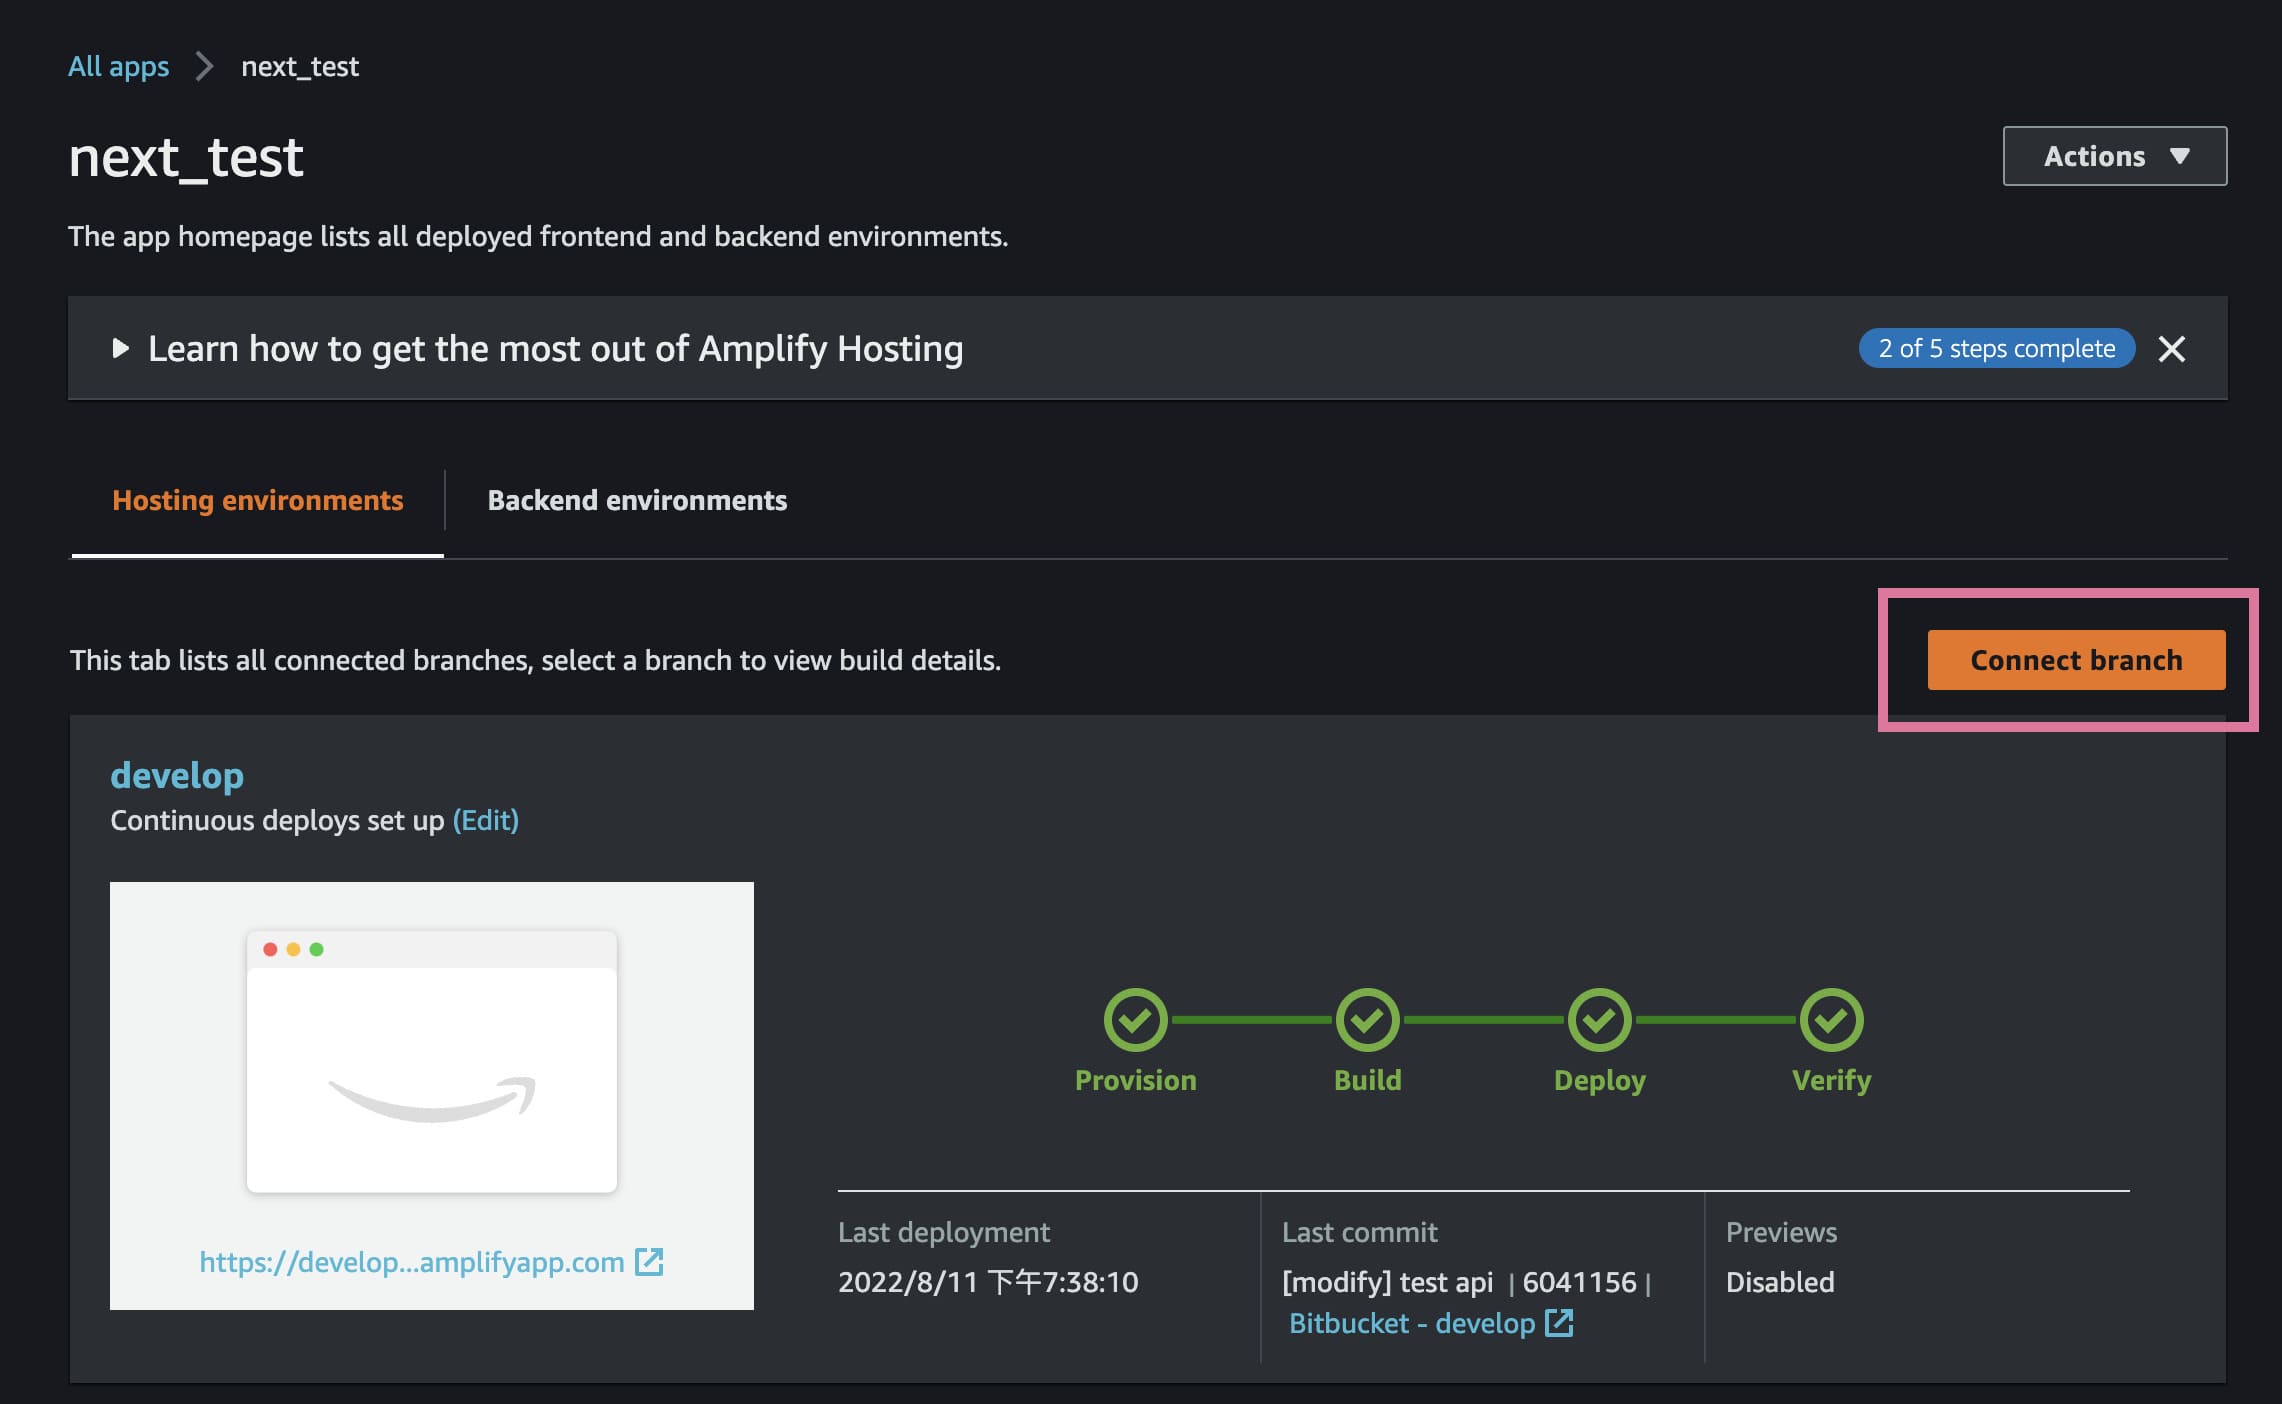The width and height of the screenshot is (2282, 1404).
Task: Go back to All apps
Action: click(x=118, y=67)
